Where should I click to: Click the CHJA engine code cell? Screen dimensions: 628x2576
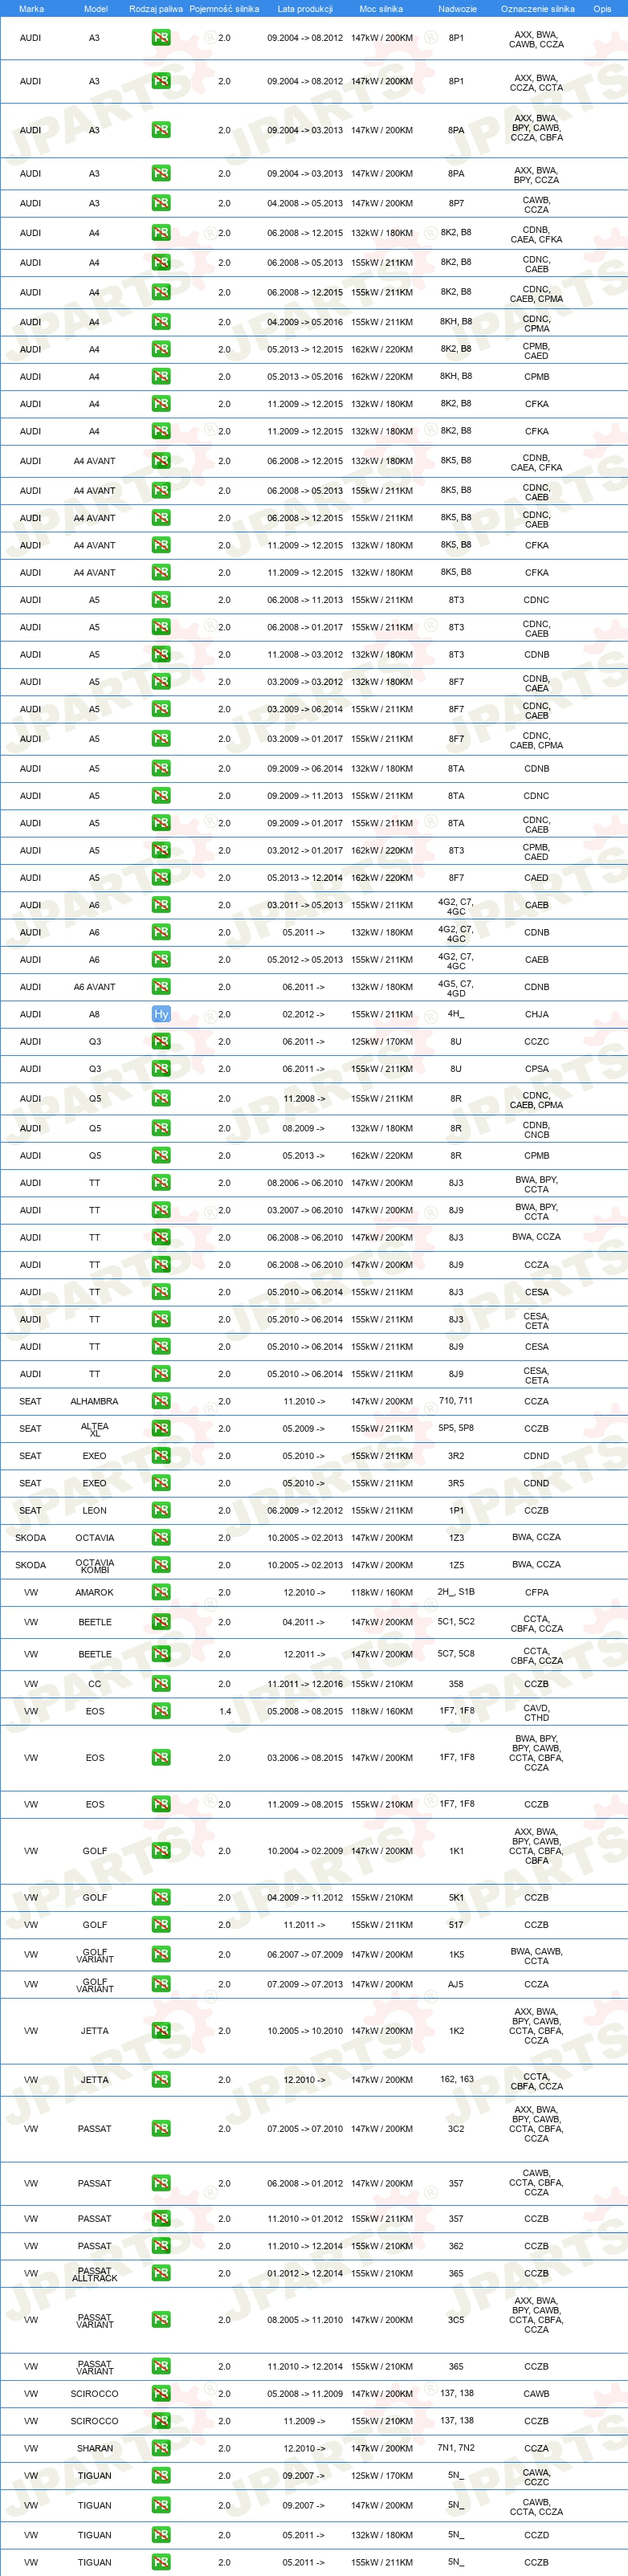pos(537,1014)
